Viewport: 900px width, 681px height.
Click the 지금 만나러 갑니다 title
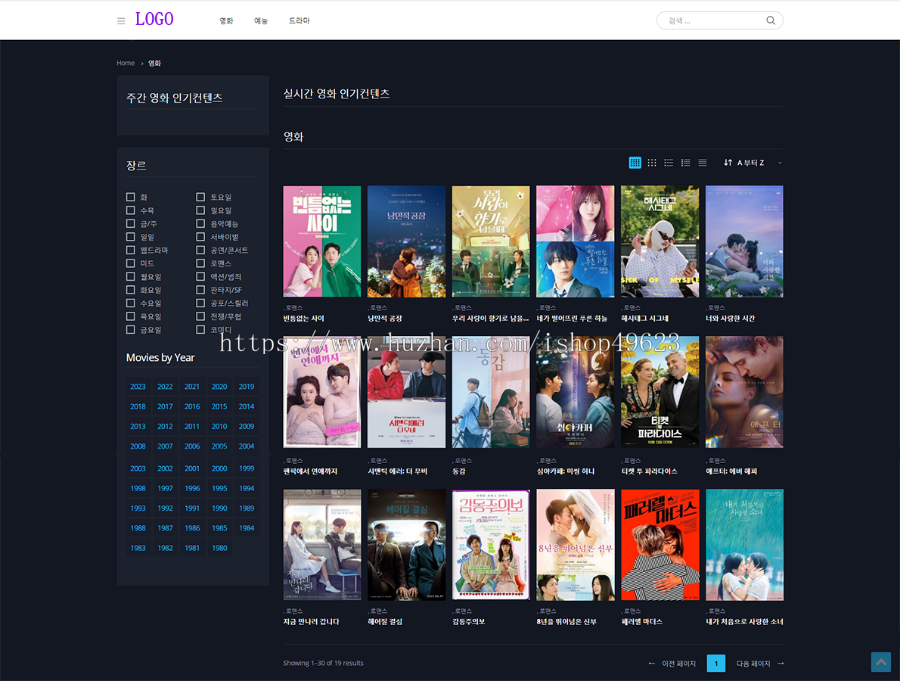[x=311, y=622]
